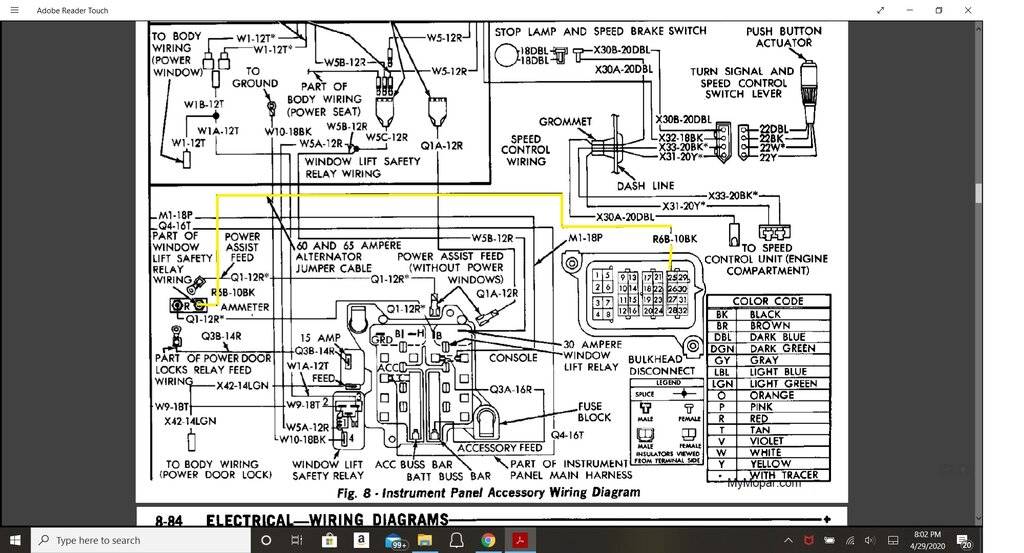Screen dimensions: 1024x553
Task: Launch Microsoft Store from the taskbar
Action: coord(329,540)
